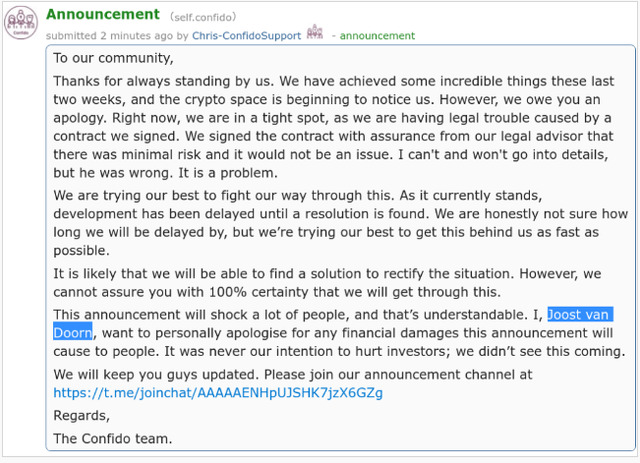
Task: Click the highlighted word 'Doorn'
Action: coord(73,333)
